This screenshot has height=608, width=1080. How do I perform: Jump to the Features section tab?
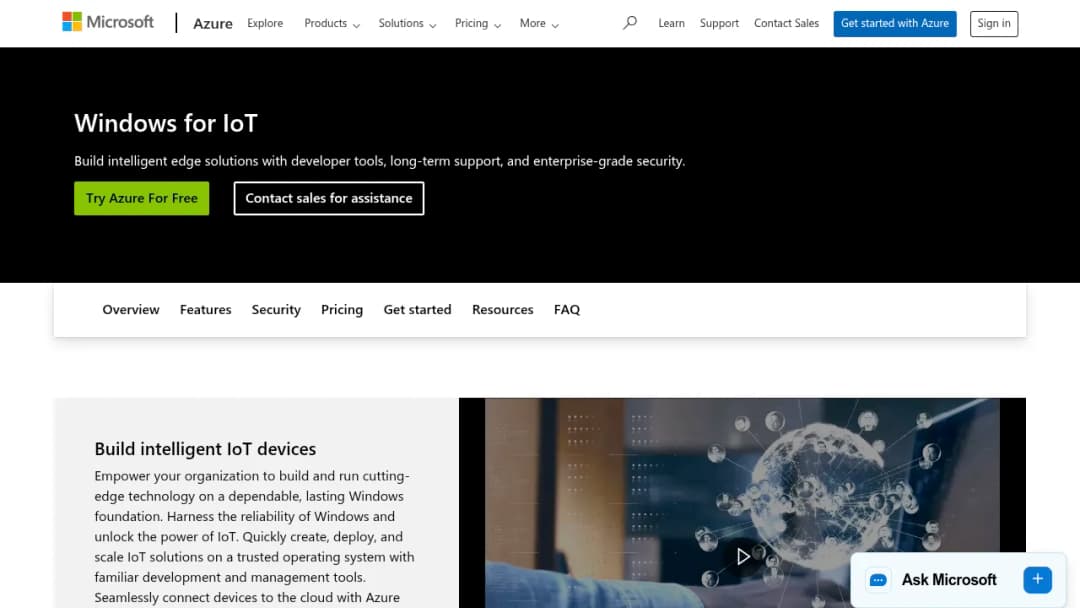coord(205,310)
